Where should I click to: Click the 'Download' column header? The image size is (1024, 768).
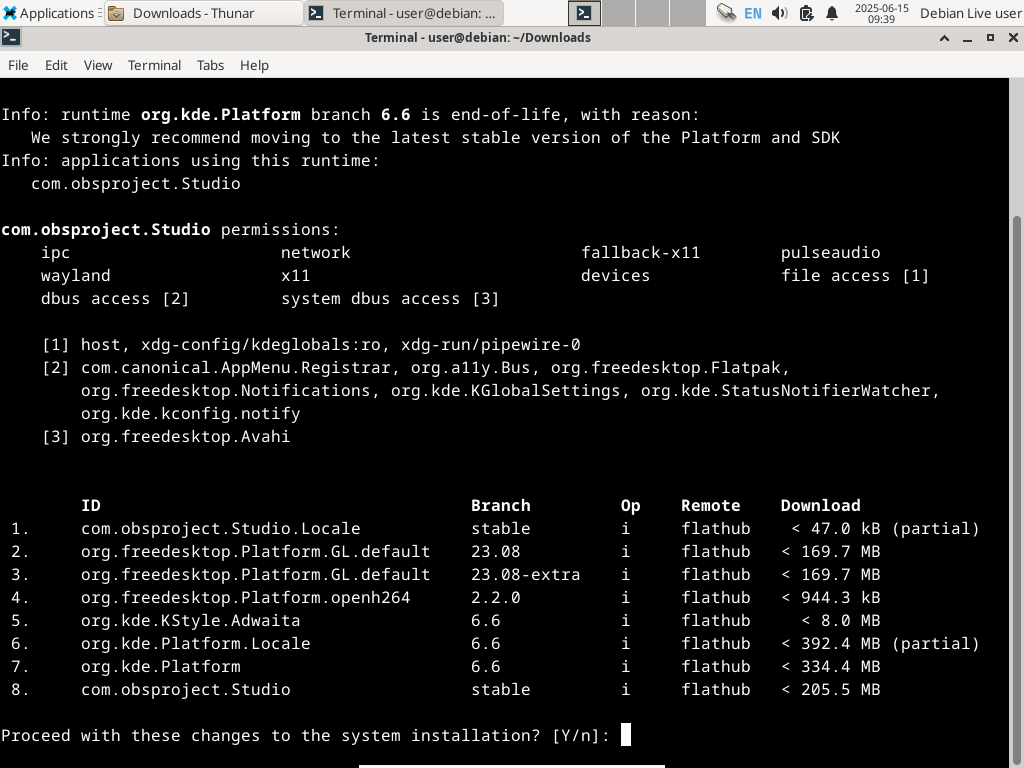tap(820, 505)
